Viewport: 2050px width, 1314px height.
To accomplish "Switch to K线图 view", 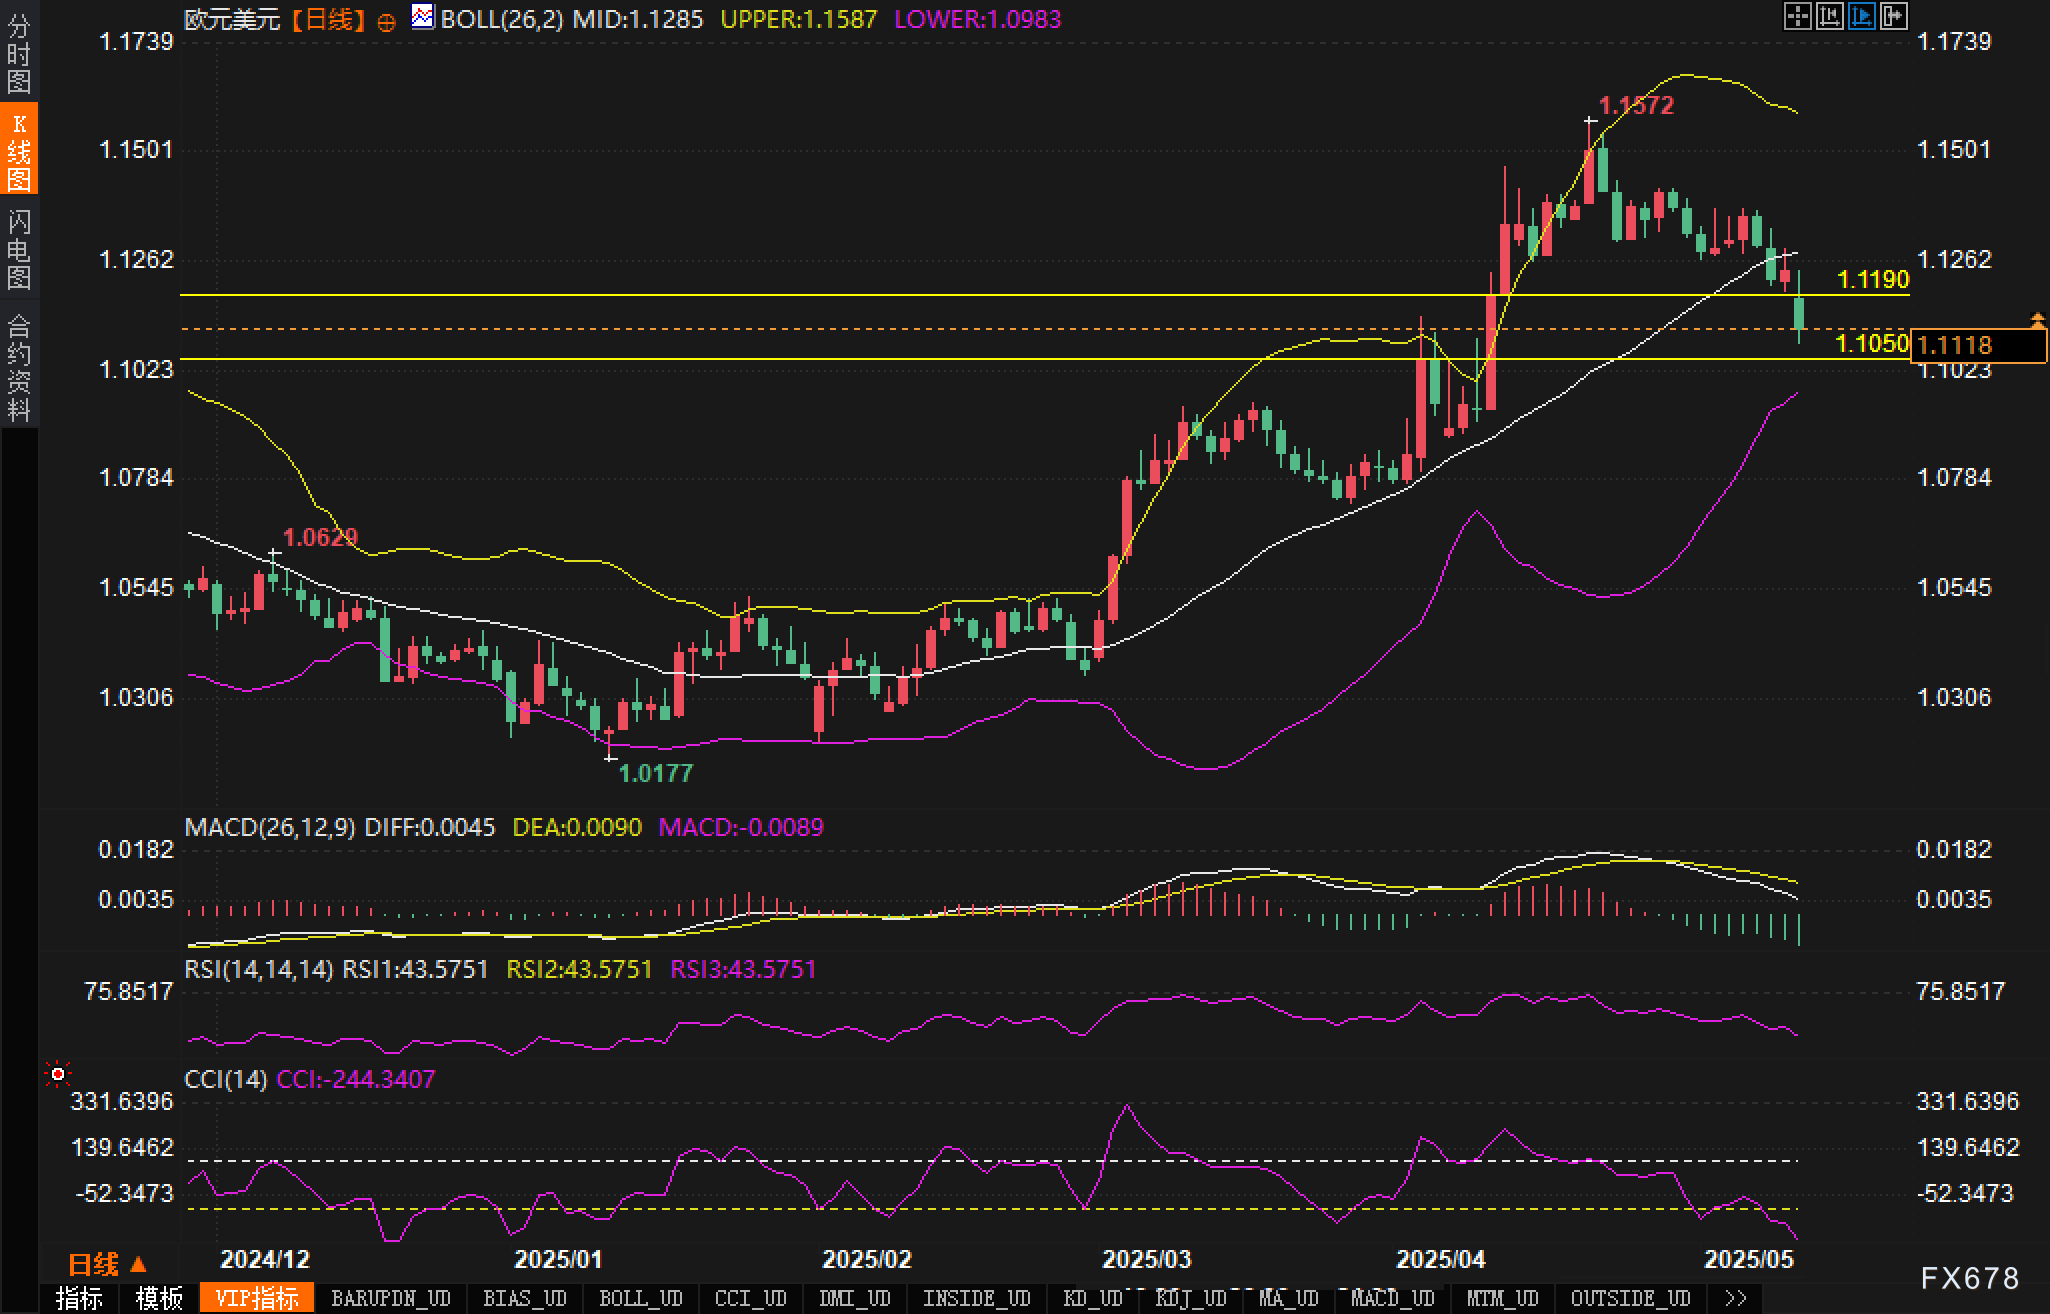I will tap(19, 151).
